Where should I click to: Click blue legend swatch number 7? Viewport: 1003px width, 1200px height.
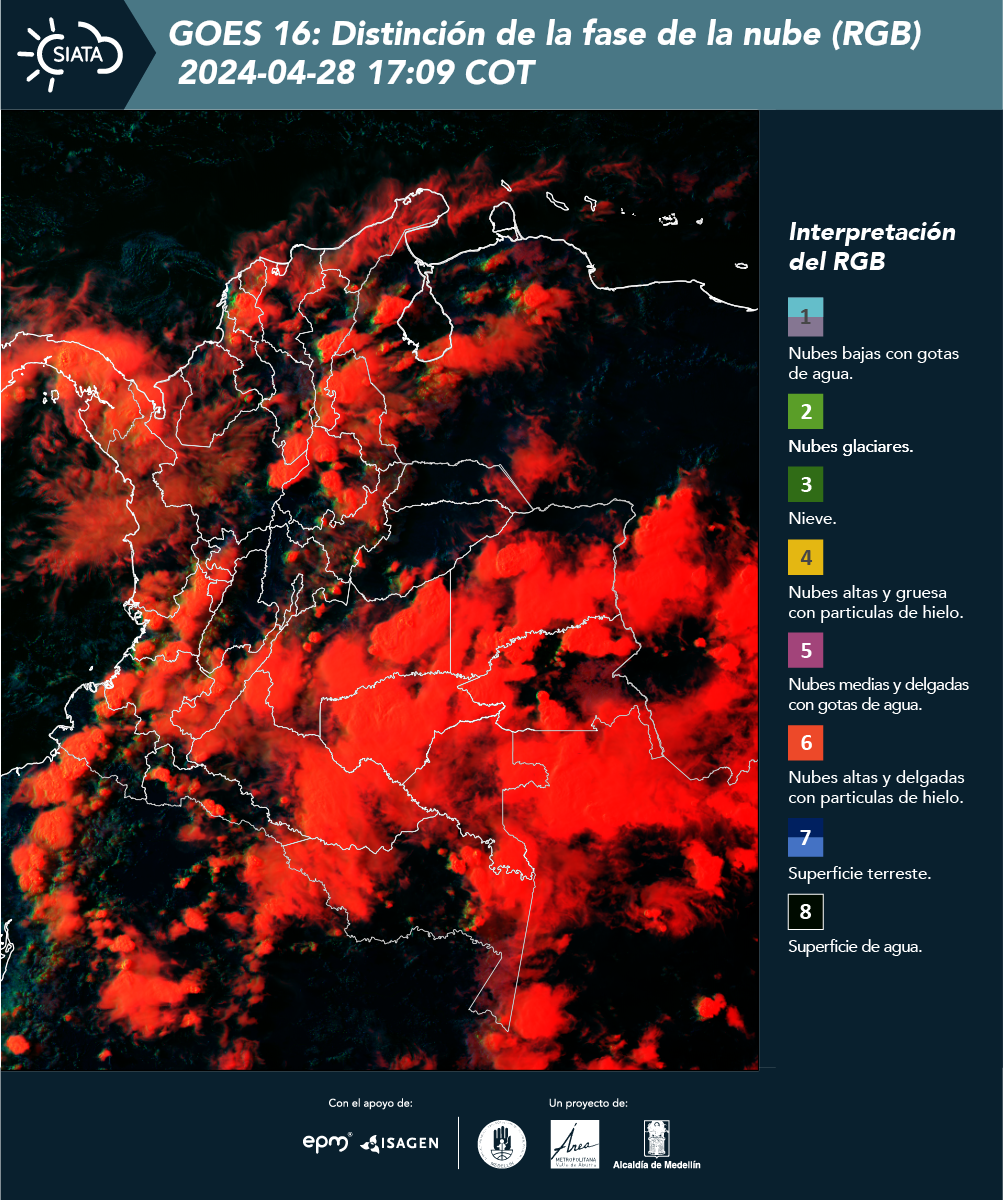805,838
